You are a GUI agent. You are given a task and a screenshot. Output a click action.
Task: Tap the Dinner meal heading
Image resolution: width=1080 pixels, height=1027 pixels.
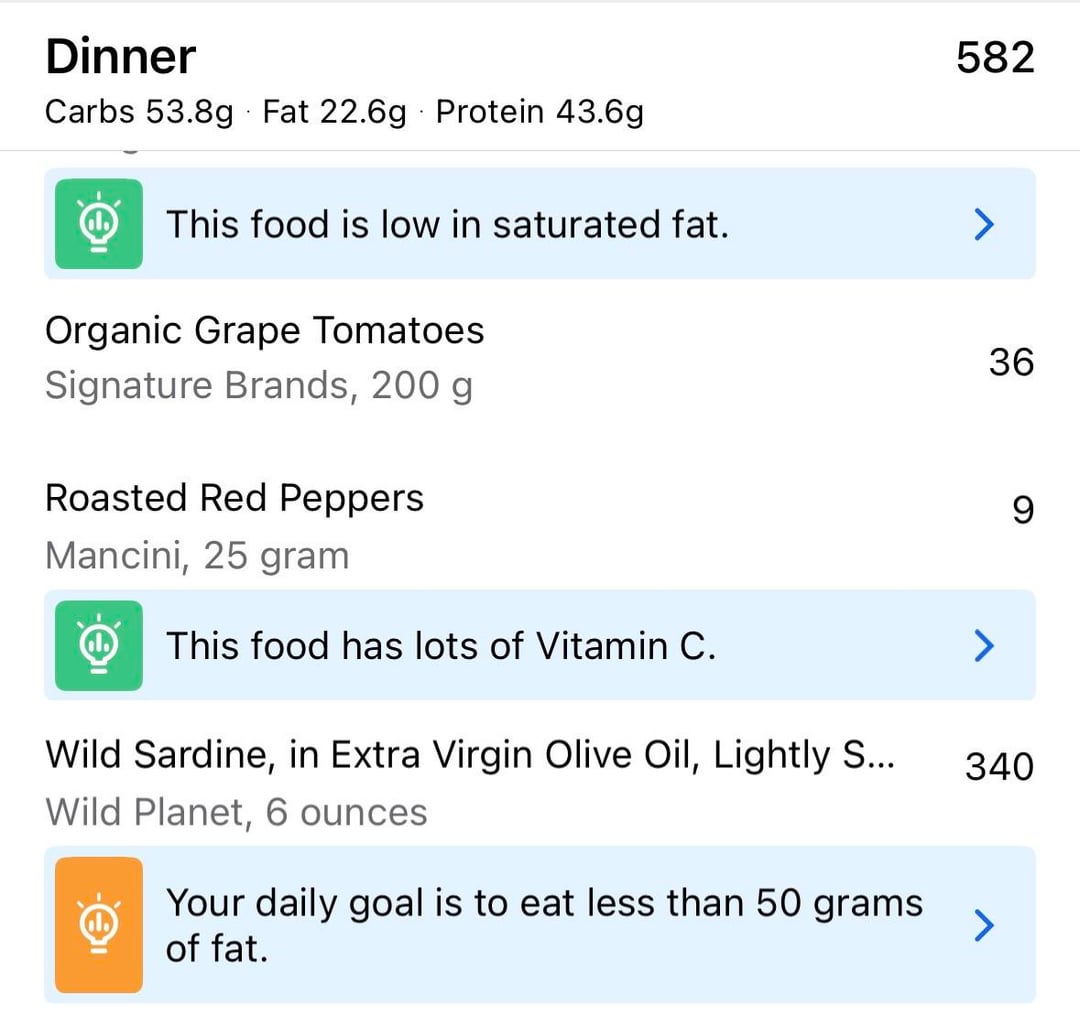121,58
